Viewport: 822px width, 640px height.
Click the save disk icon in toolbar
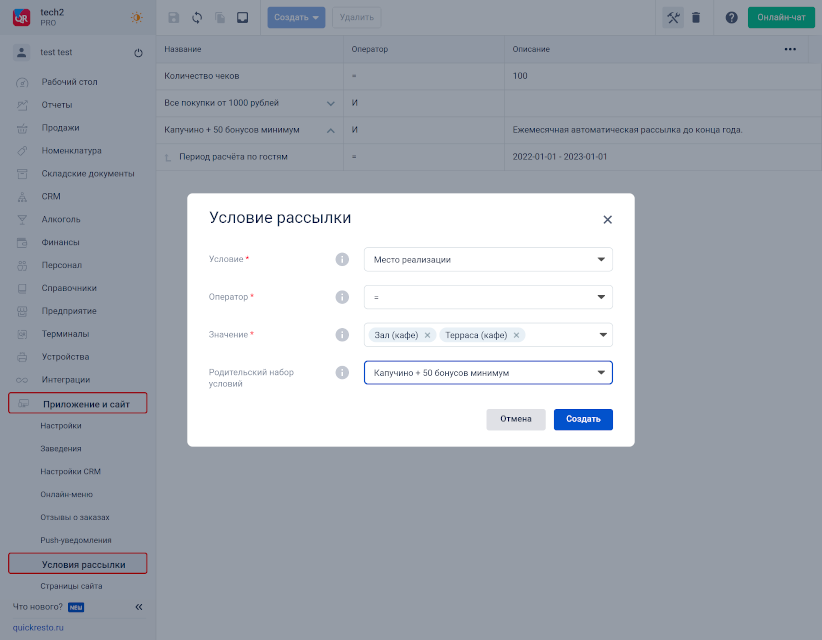(174, 17)
